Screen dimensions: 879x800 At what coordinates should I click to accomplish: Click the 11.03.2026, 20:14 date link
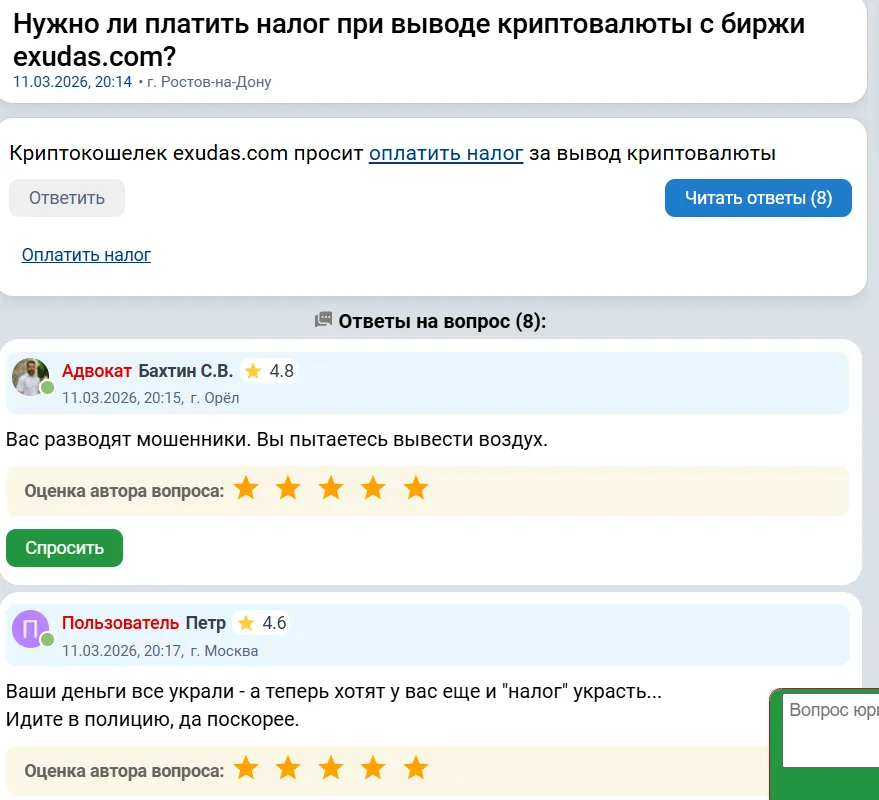coord(72,82)
